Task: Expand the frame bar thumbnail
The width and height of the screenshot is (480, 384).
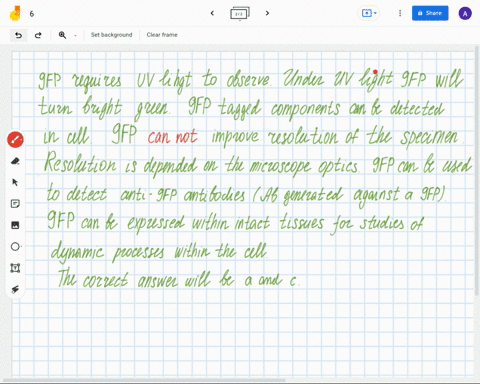Action: click(240, 14)
